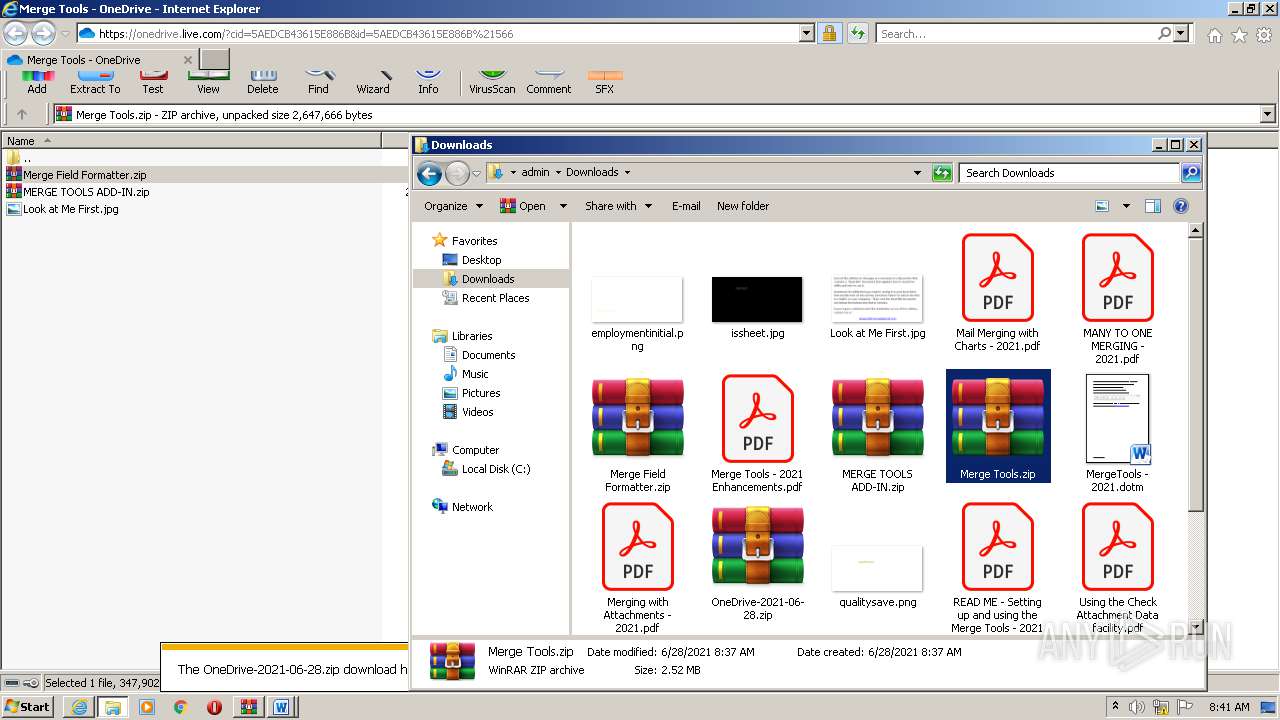
Task: Create a New folder
Action: [743, 206]
